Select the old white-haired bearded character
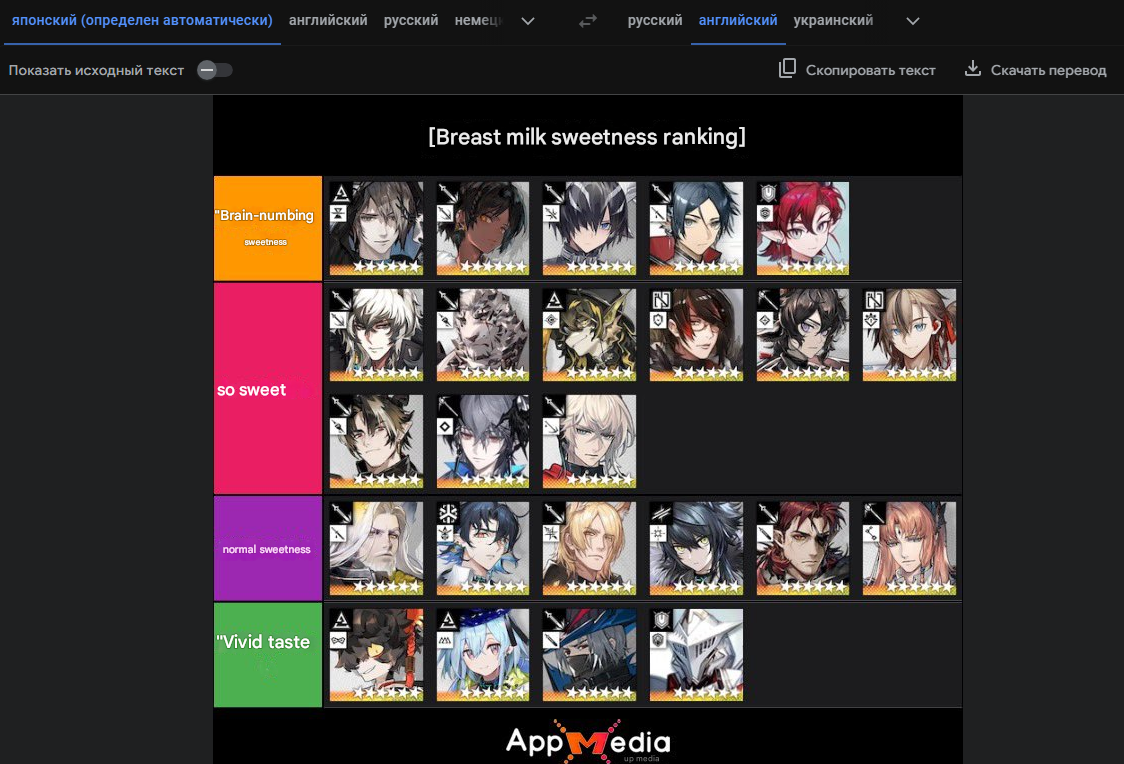This screenshot has width=1124, height=764. (x=376, y=548)
